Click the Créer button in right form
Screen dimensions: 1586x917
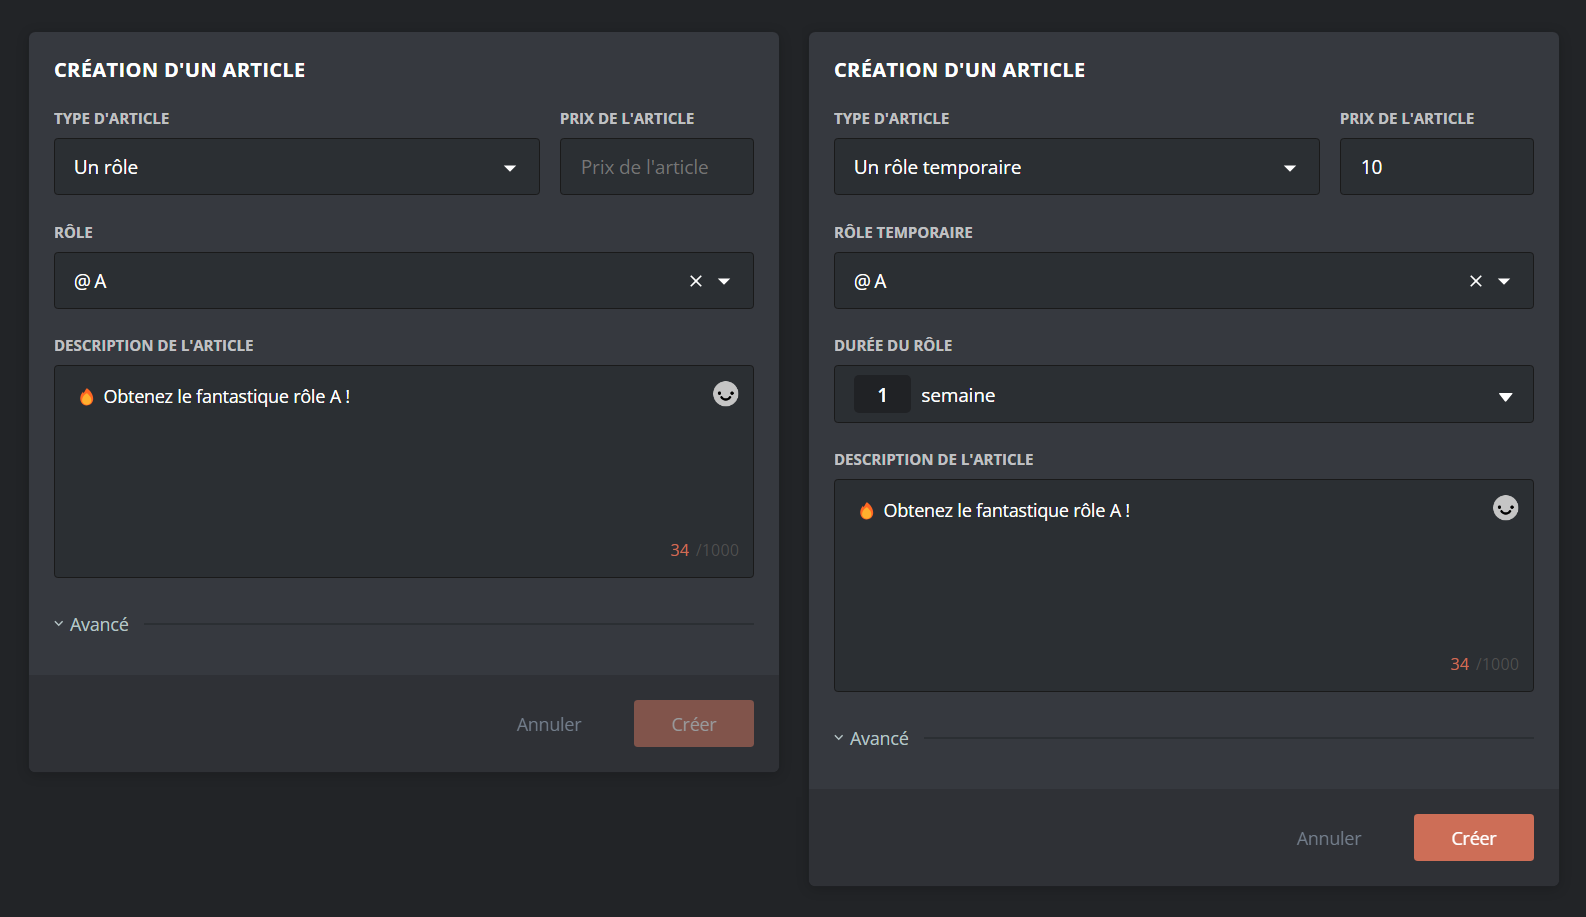click(x=1473, y=838)
